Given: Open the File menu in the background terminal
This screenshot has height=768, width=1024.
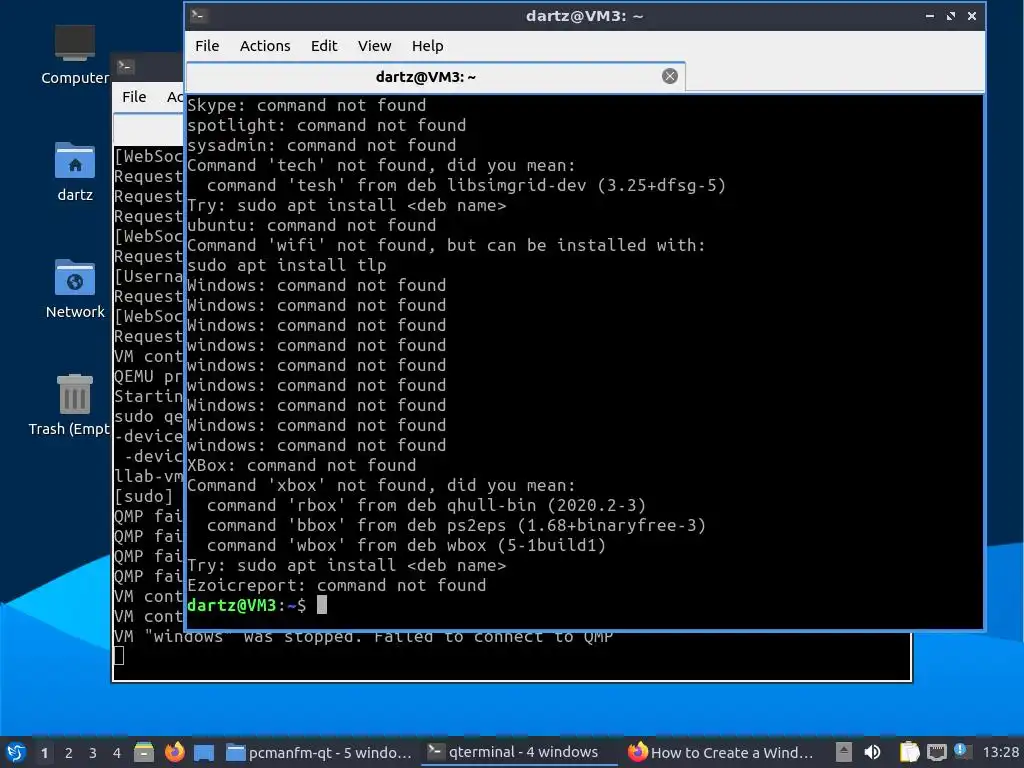Looking at the screenshot, I should coord(134,97).
